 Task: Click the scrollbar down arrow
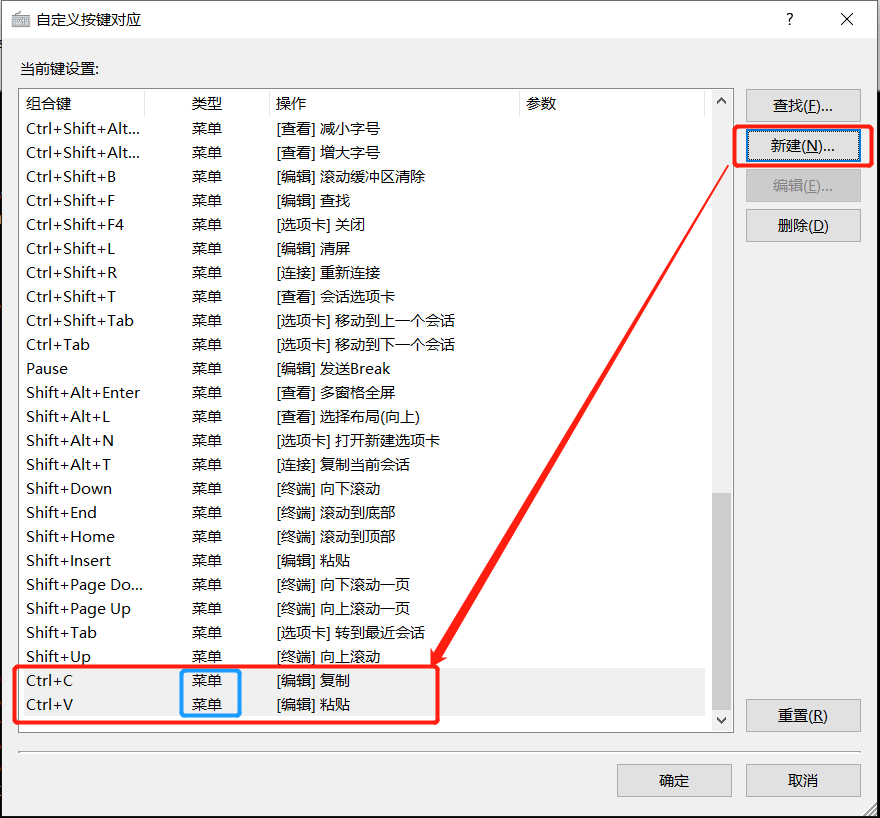(721, 719)
